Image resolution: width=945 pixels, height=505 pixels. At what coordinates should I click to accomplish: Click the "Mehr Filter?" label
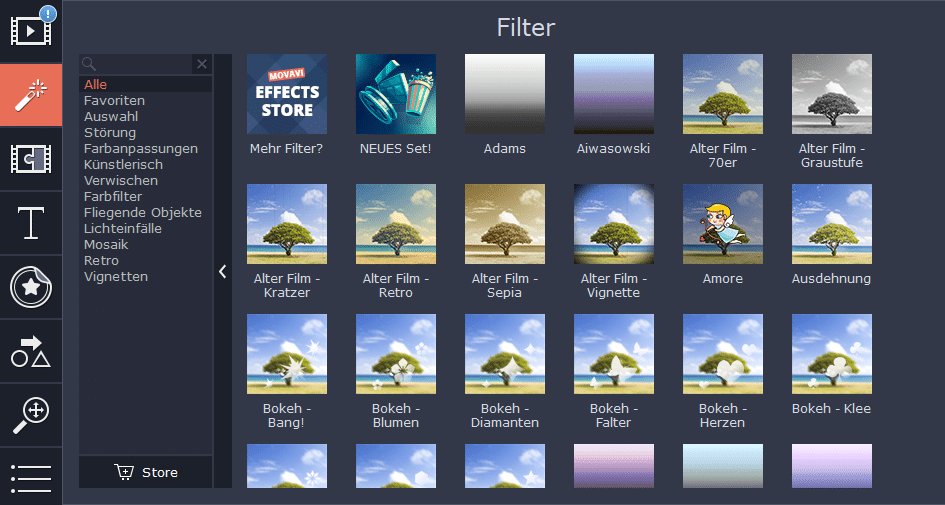pyautogui.click(x=287, y=149)
